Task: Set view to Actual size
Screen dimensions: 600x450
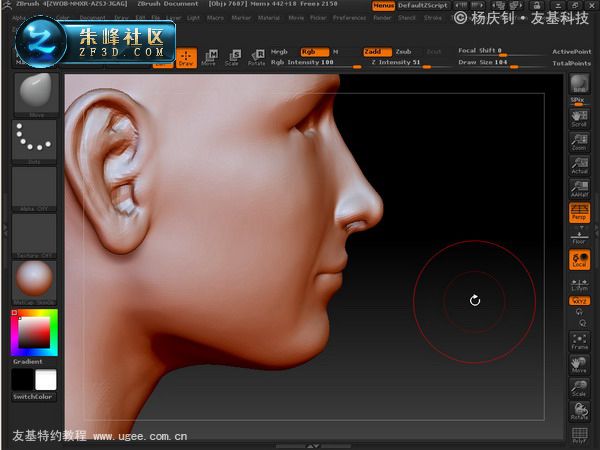Action: (x=579, y=165)
